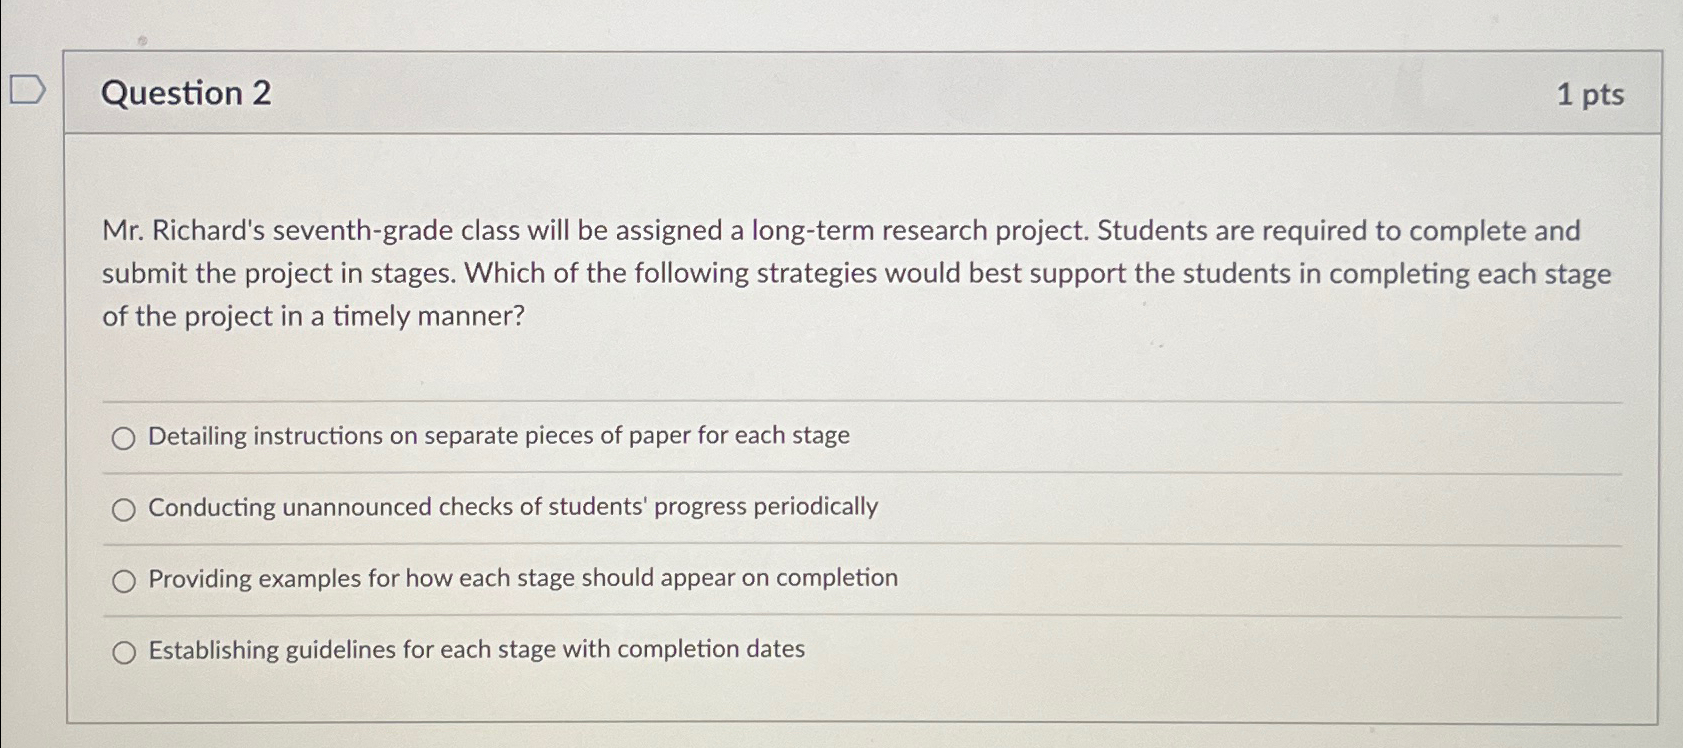1683x748 pixels.
Task: Click the quiz panel background
Action: (x=1300, y=690)
